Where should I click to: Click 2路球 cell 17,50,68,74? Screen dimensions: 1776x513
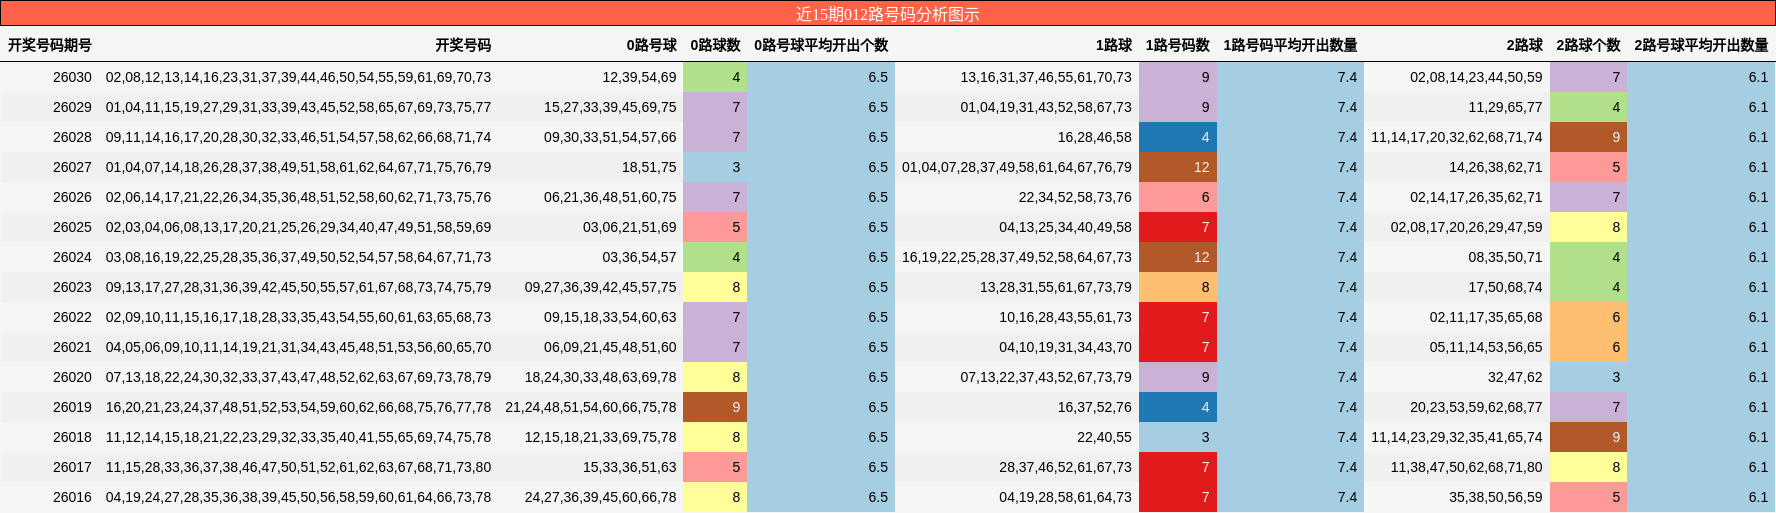(1506, 287)
